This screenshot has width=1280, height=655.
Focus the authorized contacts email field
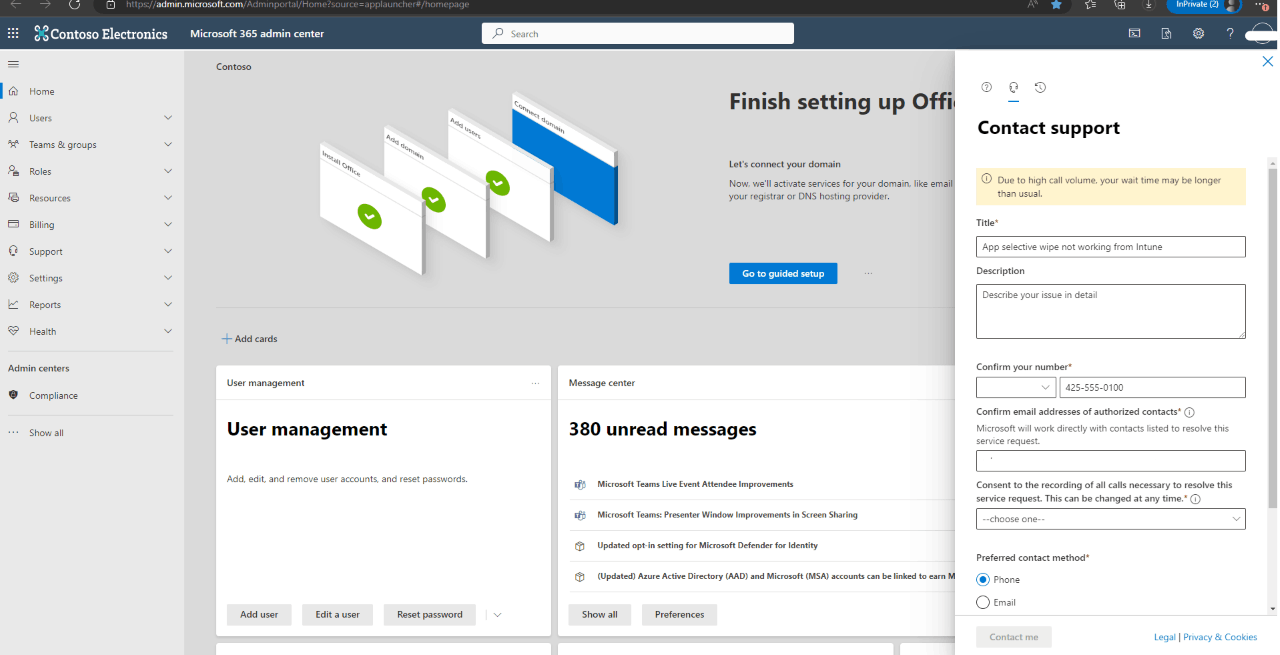(1111, 460)
